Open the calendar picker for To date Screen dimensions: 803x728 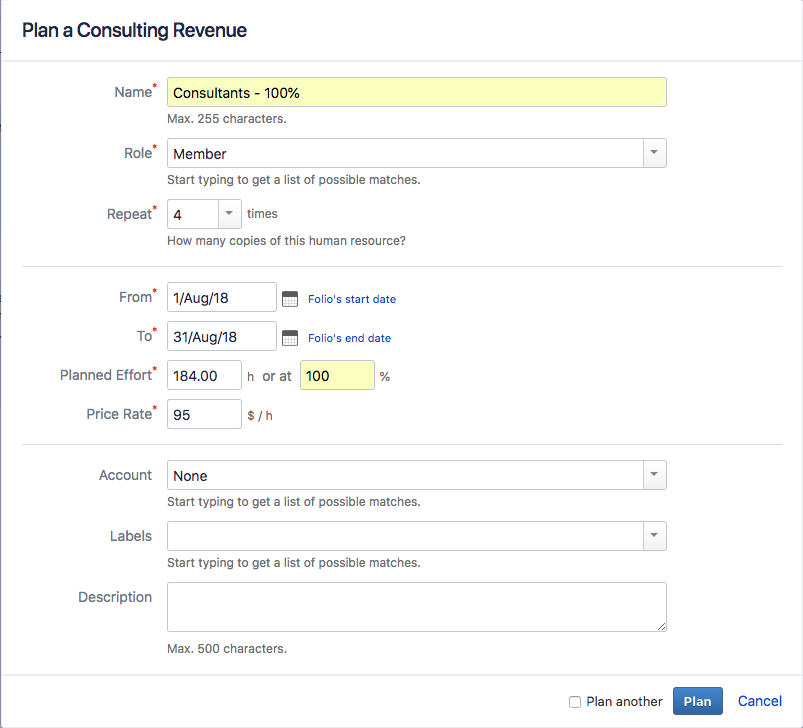click(x=289, y=336)
